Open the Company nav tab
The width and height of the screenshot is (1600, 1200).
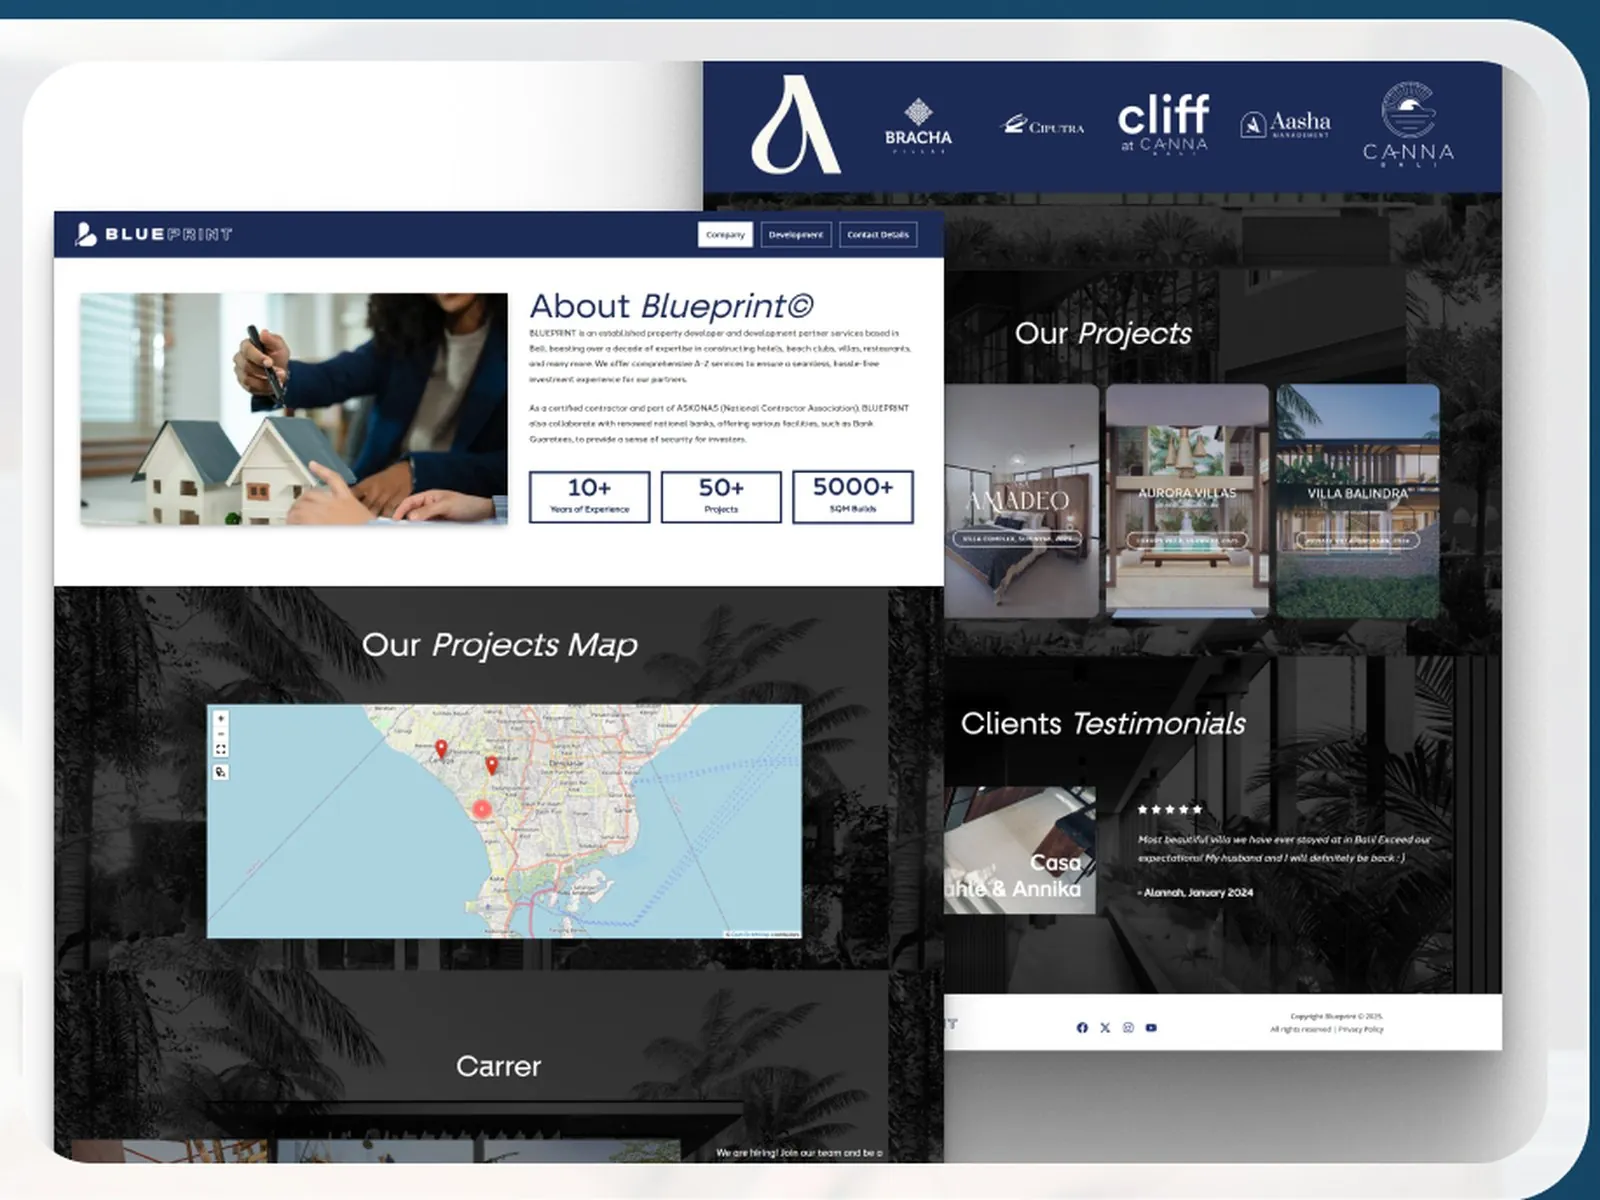point(725,235)
